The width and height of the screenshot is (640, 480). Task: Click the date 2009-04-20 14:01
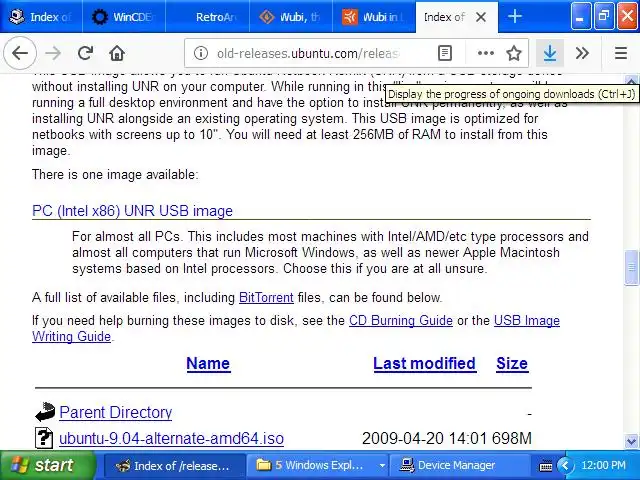(x=424, y=438)
